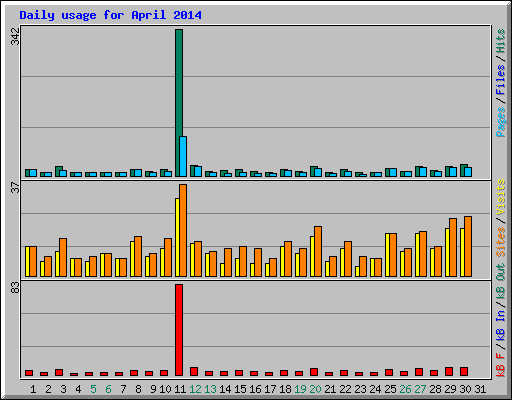The image size is (512, 400).
Task: Click the "Daily usage for April 2014" title
Action: (x=110, y=15)
